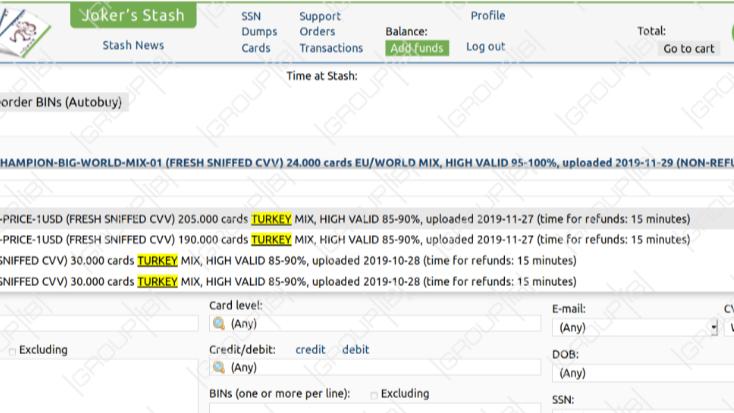Select the credit filter link
Viewport: 734px width, 413px height.
(310, 350)
